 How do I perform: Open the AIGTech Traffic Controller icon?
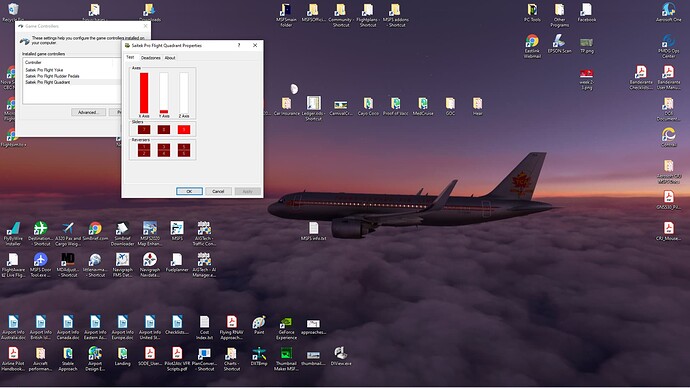[204, 233]
